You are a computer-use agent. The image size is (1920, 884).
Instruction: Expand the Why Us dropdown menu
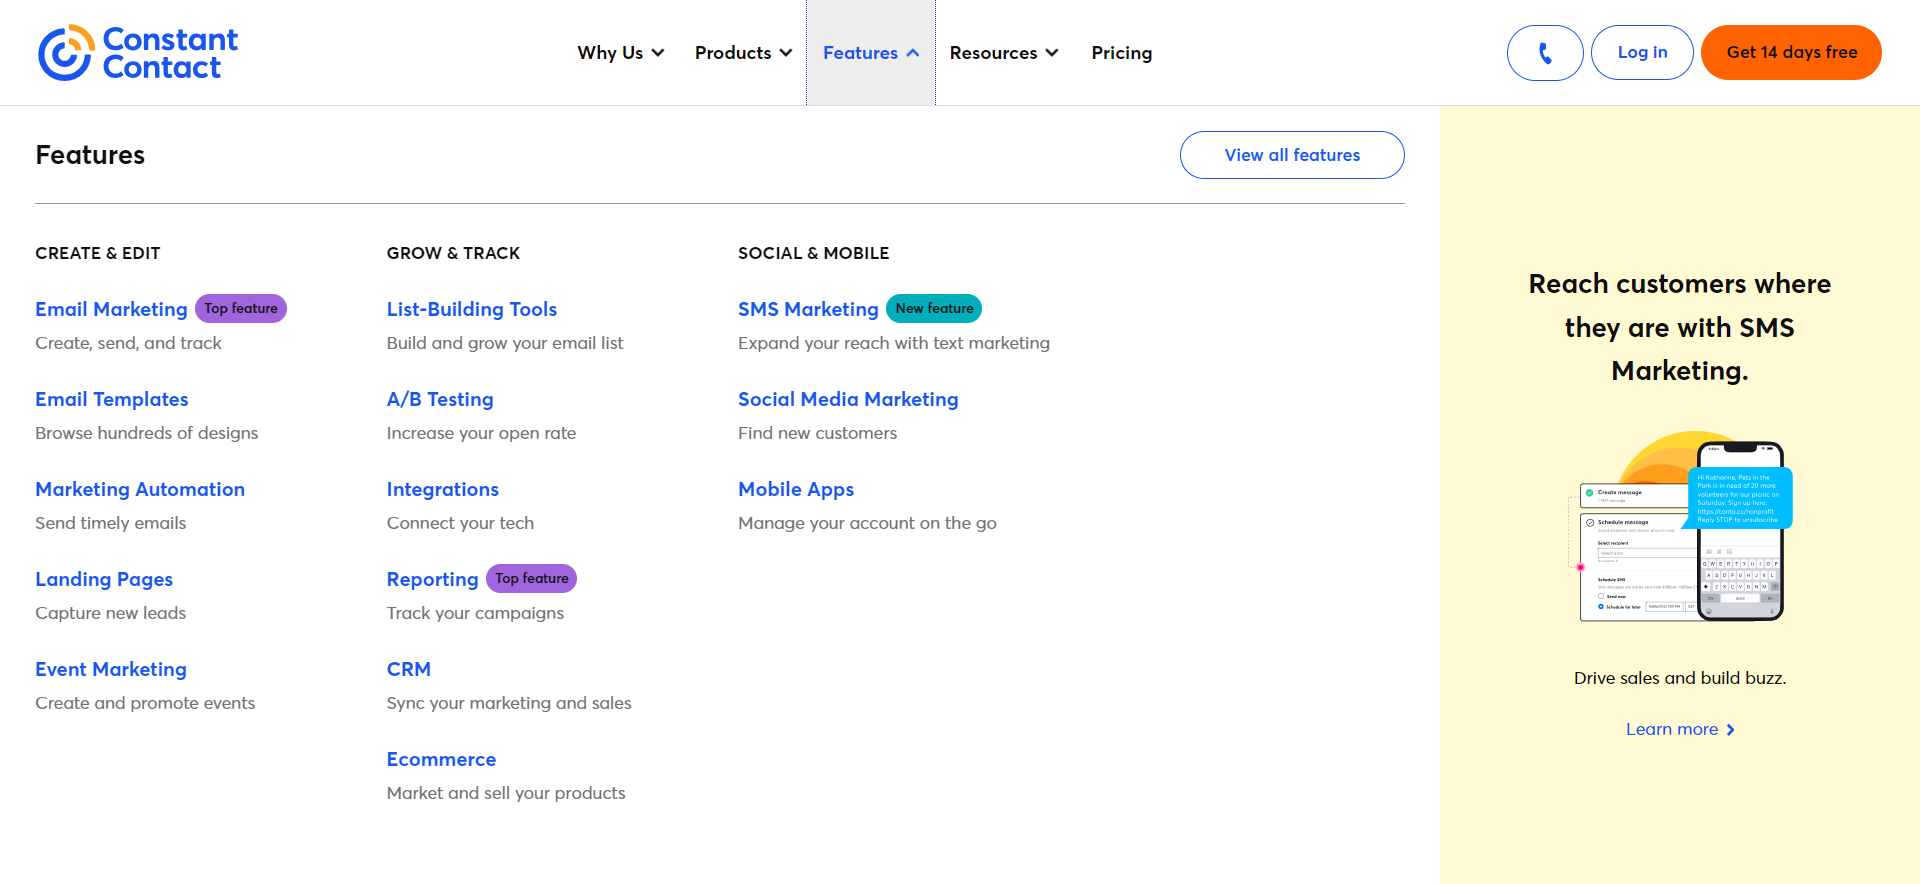coord(620,53)
